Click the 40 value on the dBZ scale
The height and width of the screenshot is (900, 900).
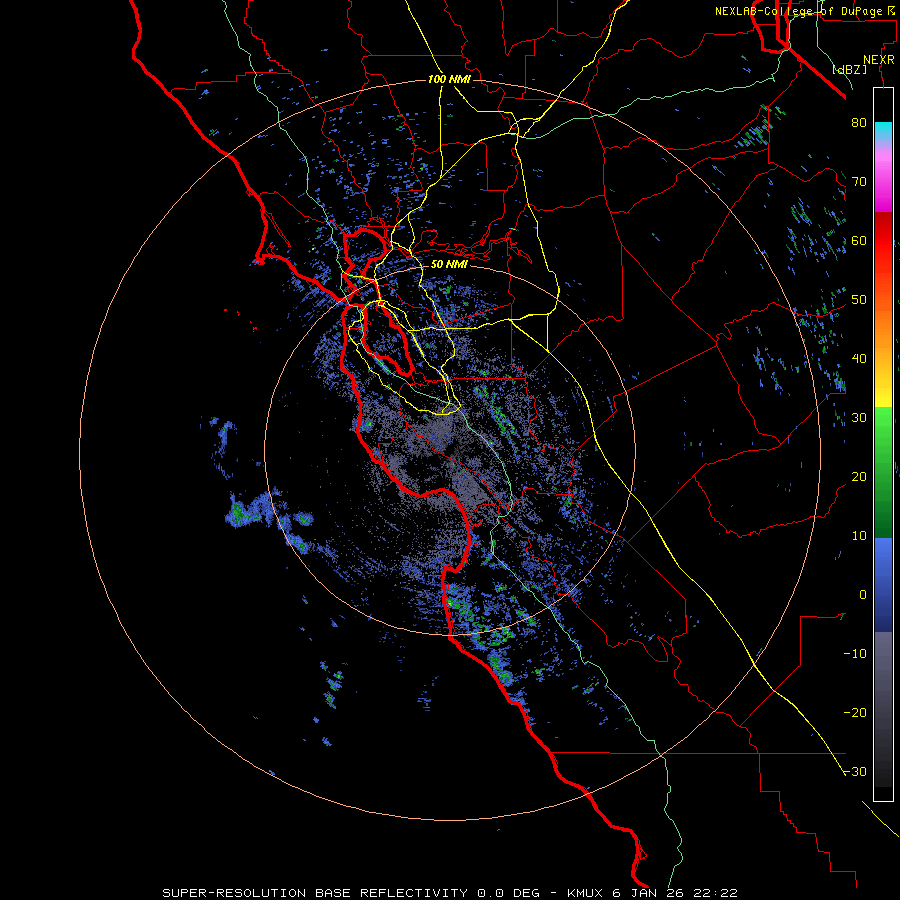coord(859,358)
